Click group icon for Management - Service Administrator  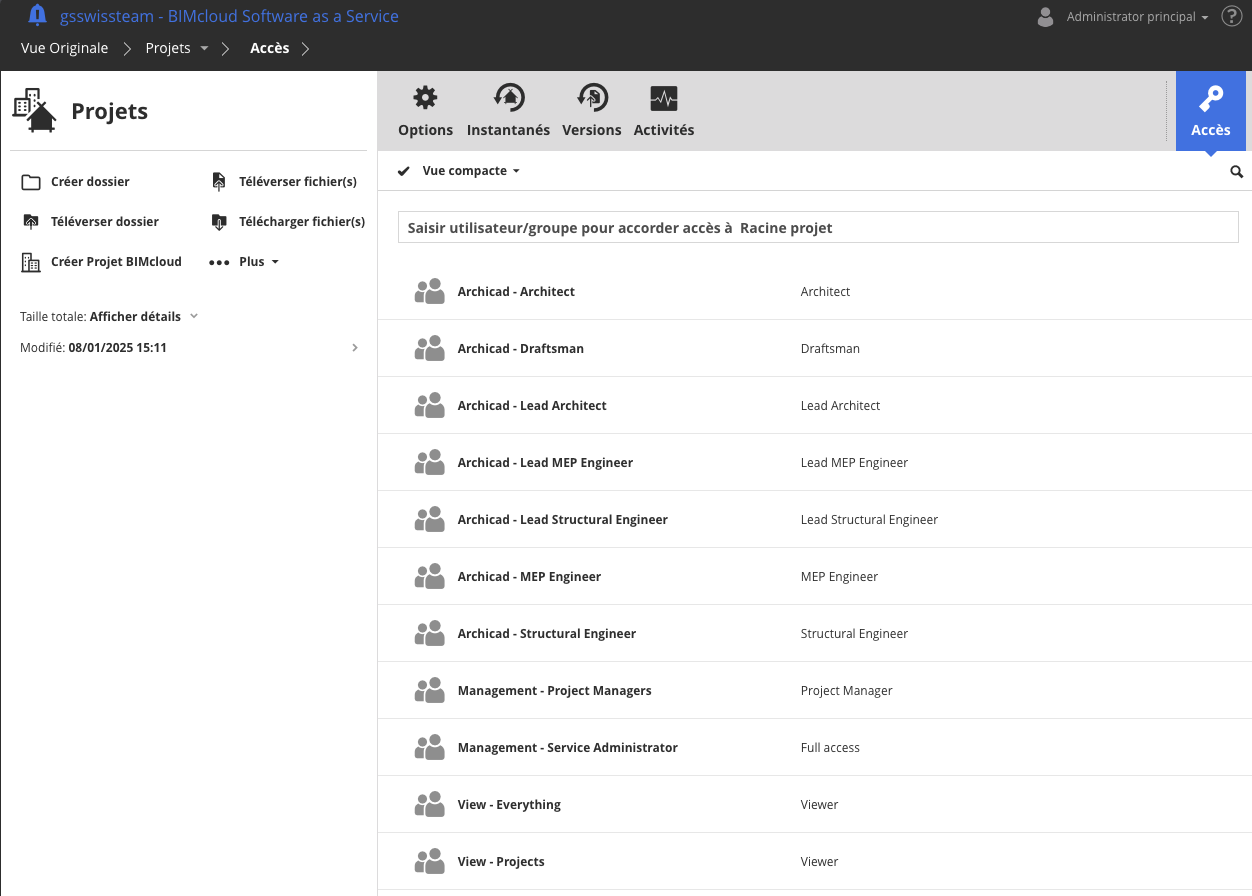(429, 748)
